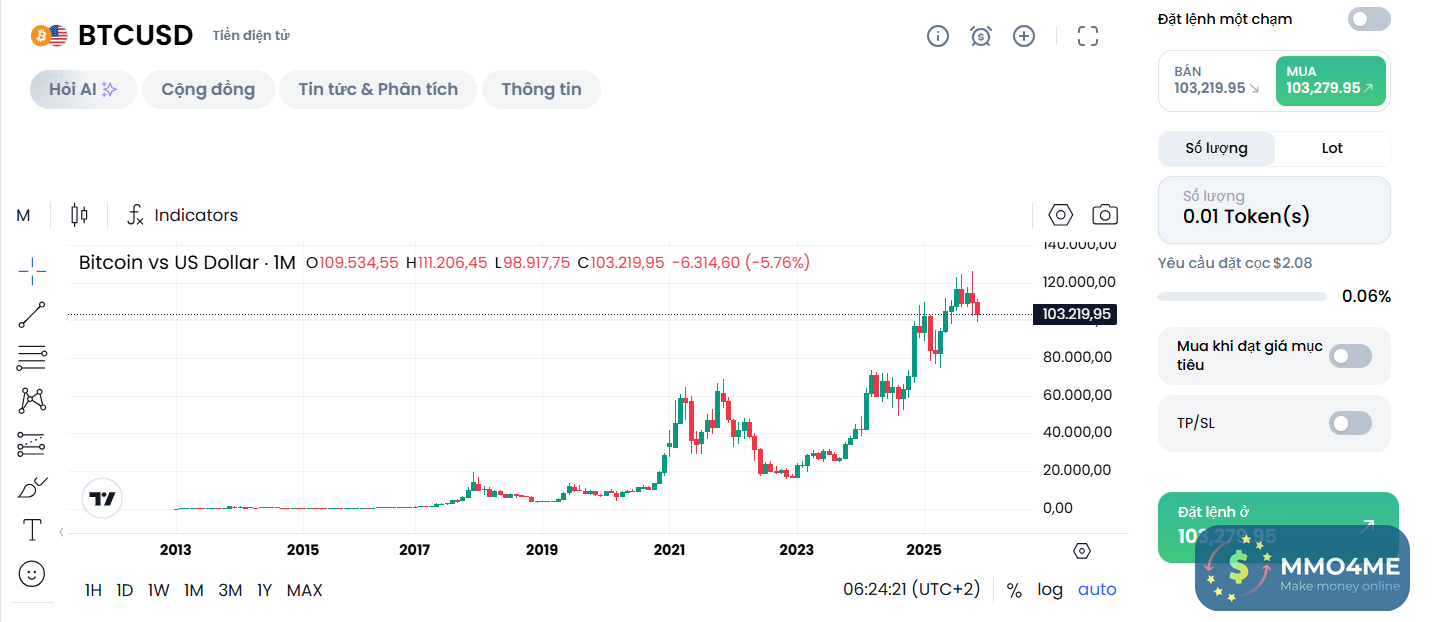Switch to the Cộng đồng tab

pos(208,89)
